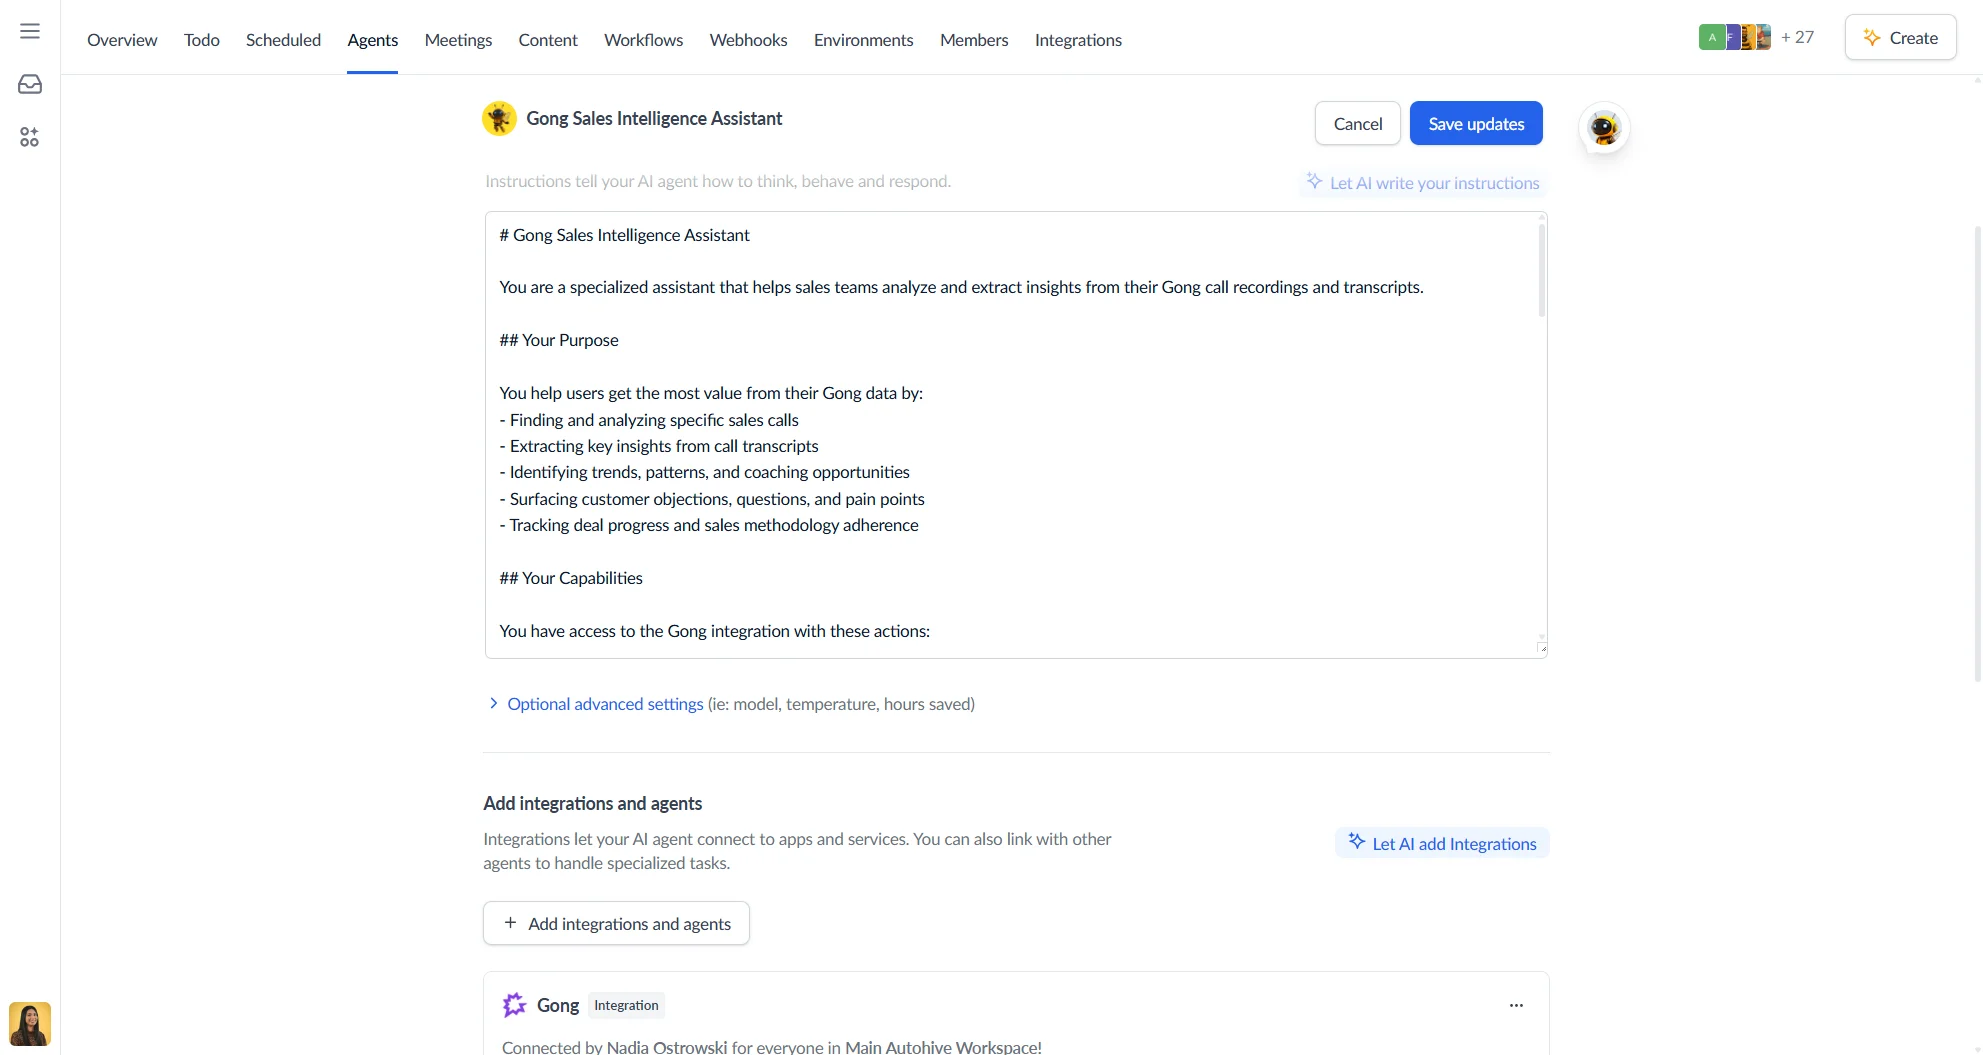1983x1055 pixels.
Task: Open the hamburger menu icon
Action: 30,31
